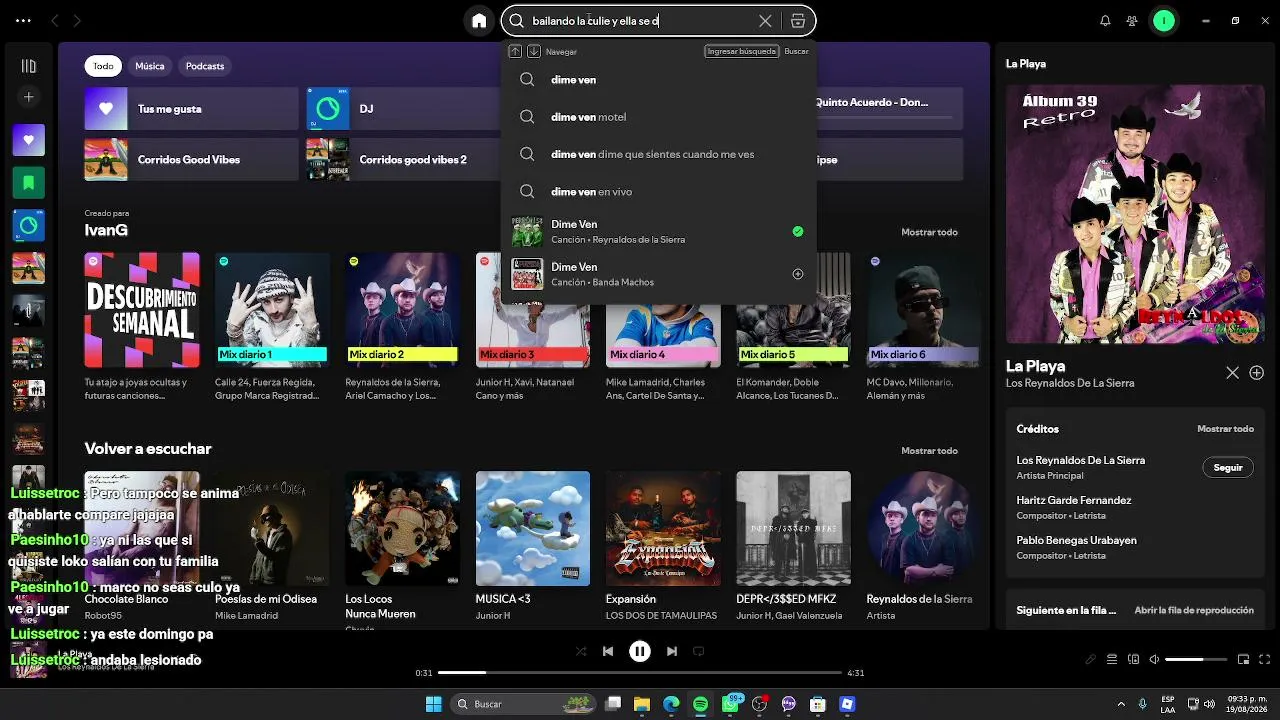Skip to the next track
1280x720 pixels.
[672, 651]
